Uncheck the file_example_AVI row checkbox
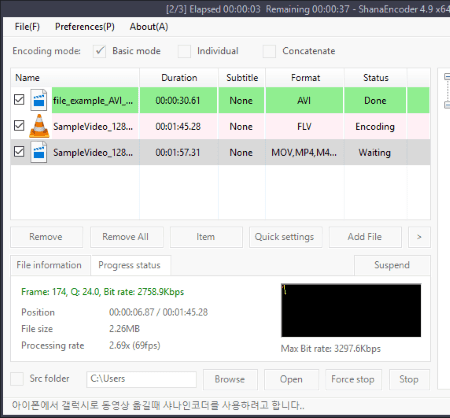The image size is (450, 418). coord(19,99)
